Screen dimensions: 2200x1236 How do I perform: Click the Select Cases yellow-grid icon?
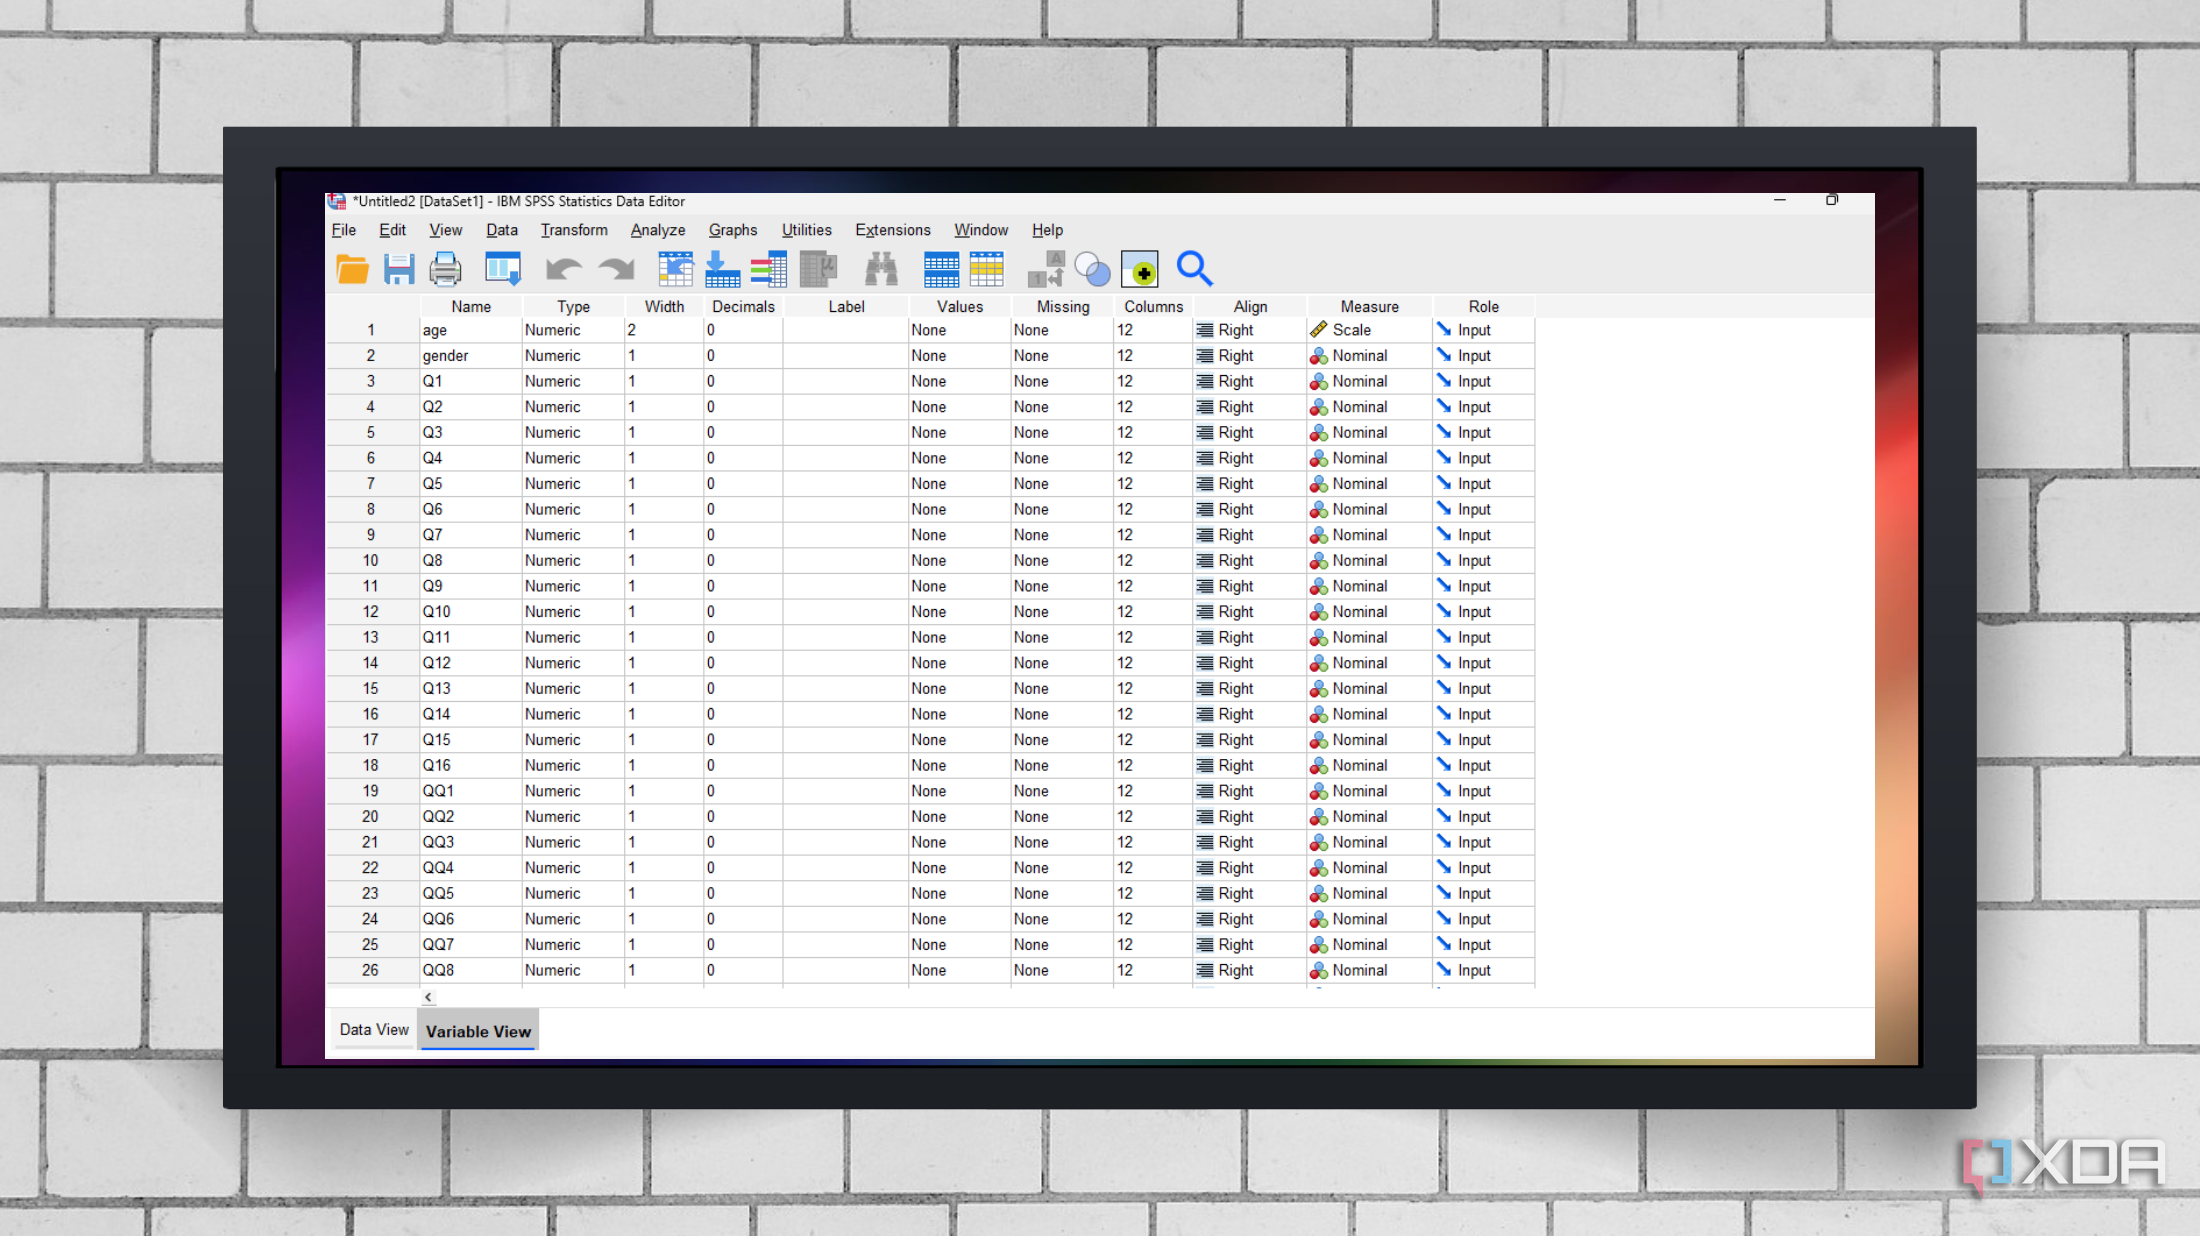click(986, 270)
